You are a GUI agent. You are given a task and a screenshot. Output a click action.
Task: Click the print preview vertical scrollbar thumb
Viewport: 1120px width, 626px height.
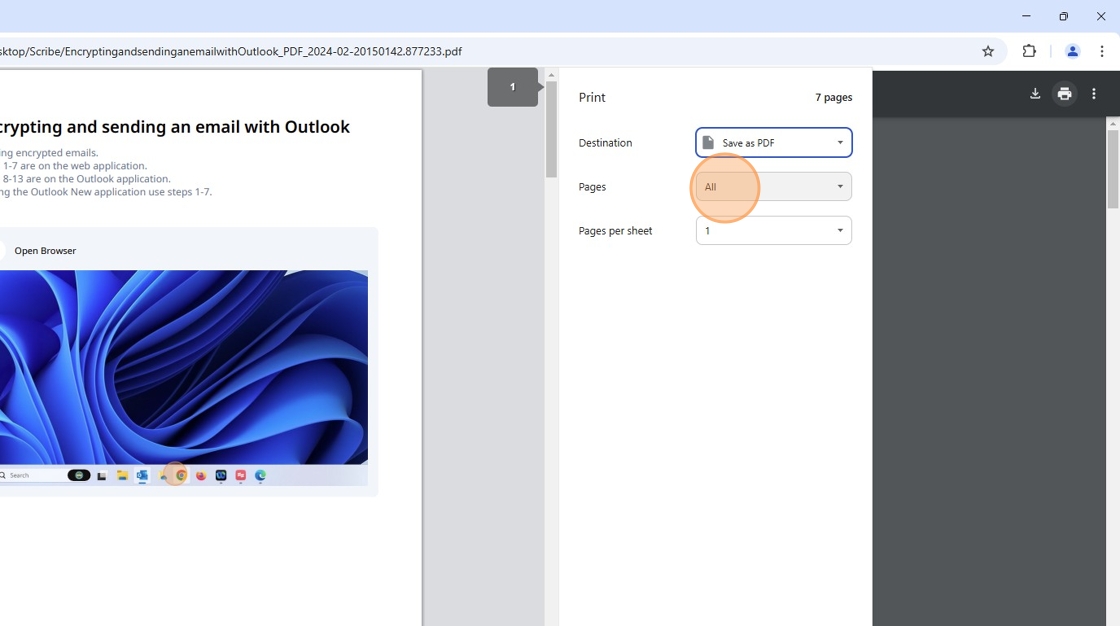click(x=551, y=129)
